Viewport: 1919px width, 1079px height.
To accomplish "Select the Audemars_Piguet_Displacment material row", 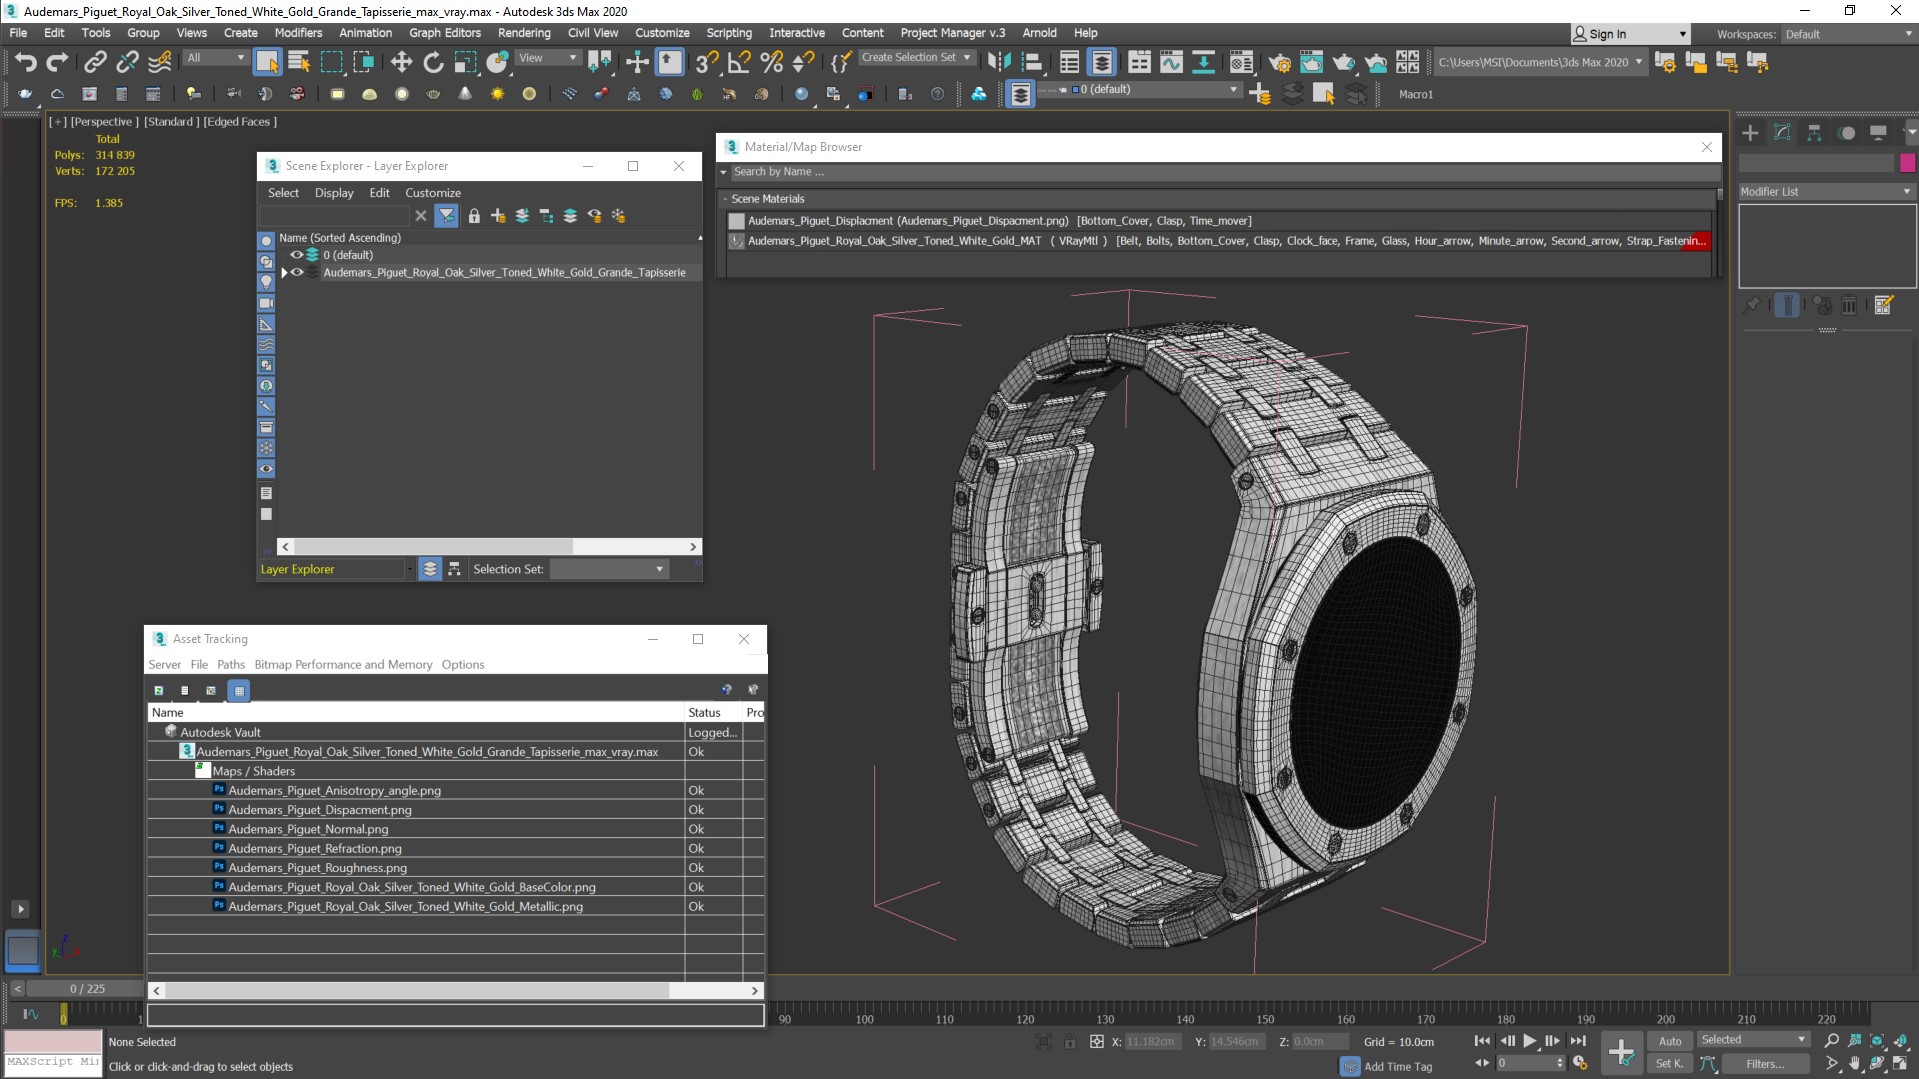I will pyautogui.click(x=1218, y=221).
